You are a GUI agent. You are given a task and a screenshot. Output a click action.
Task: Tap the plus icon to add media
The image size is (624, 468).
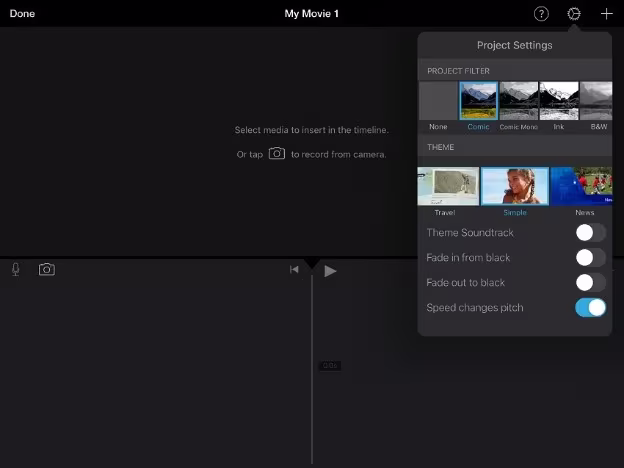click(x=606, y=14)
